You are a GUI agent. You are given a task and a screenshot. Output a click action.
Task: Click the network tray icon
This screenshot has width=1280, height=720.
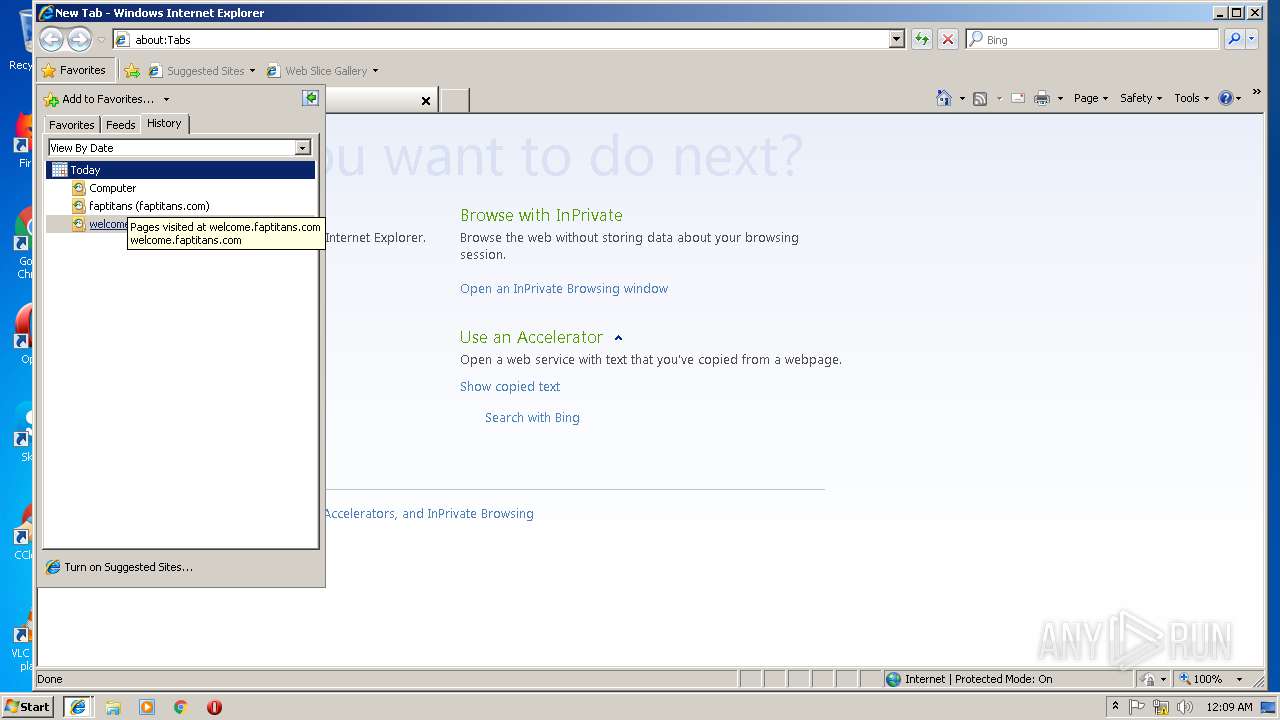[x=1161, y=707]
